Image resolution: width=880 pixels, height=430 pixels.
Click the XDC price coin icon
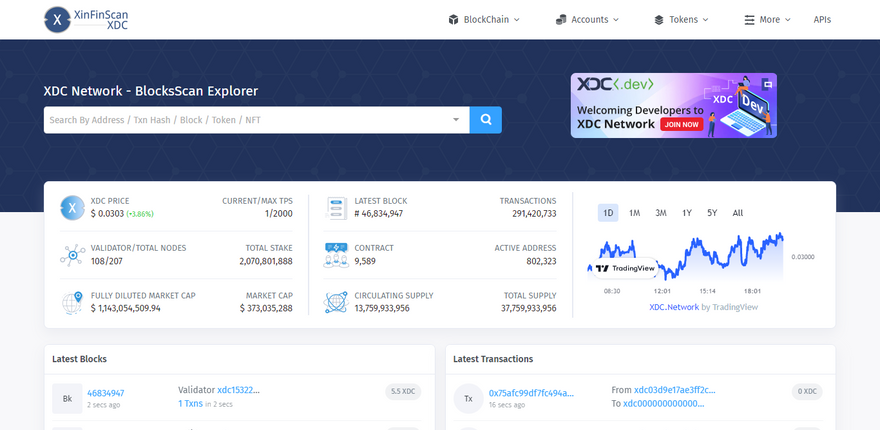click(72, 207)
